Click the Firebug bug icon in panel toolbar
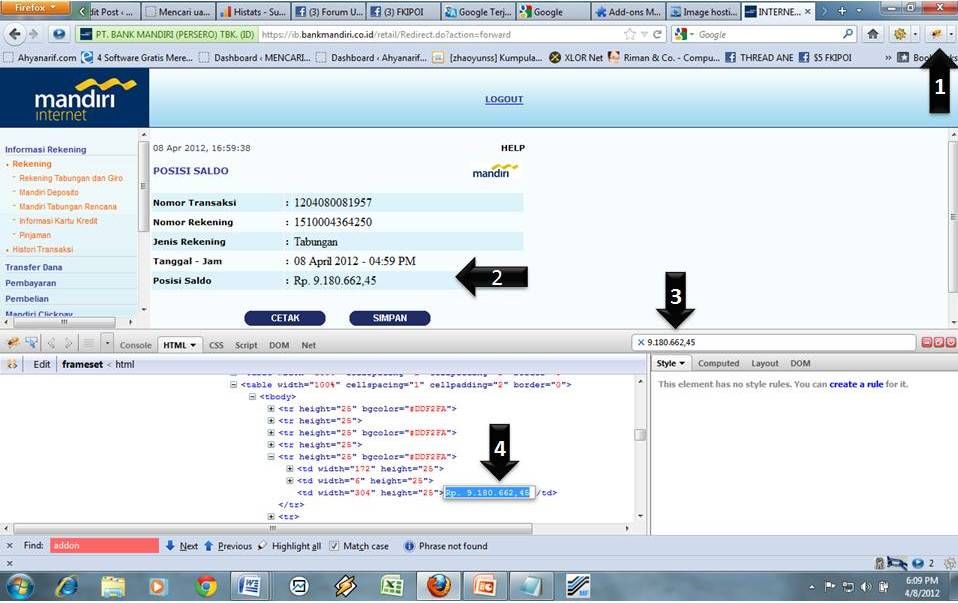 13,344
